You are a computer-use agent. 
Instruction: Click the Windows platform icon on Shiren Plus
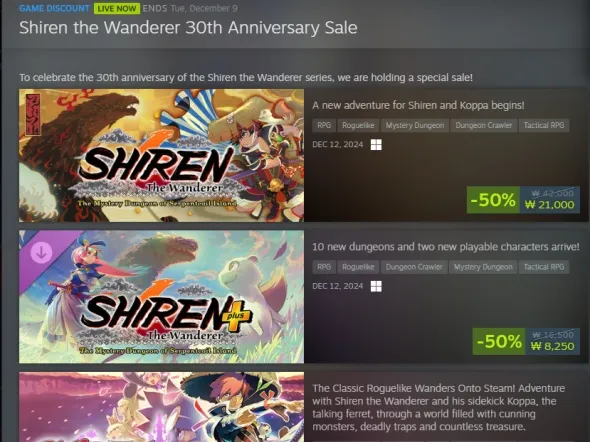(x=376, y=286)
